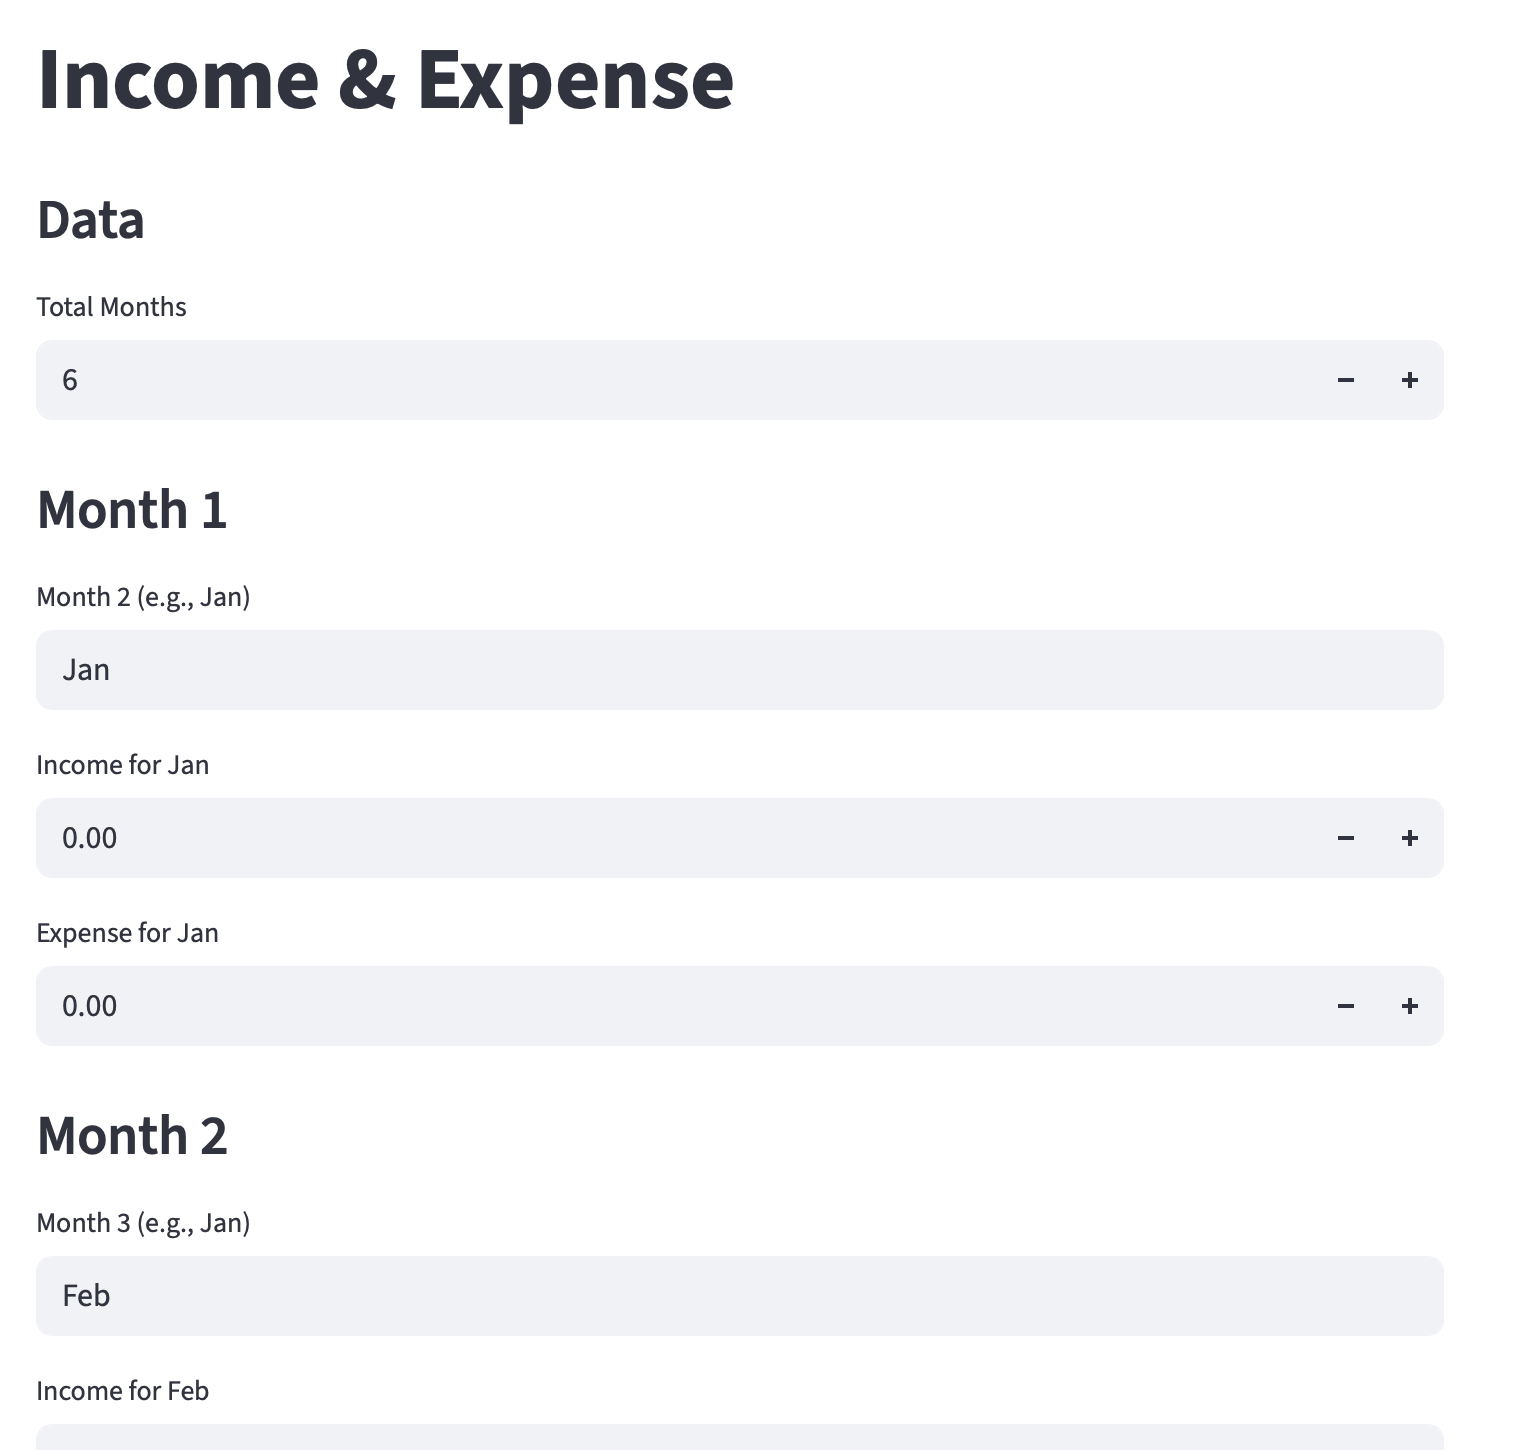1524x1450 pixels.
Task: Click the Month 2 section heading
Action: (131, 1135)
